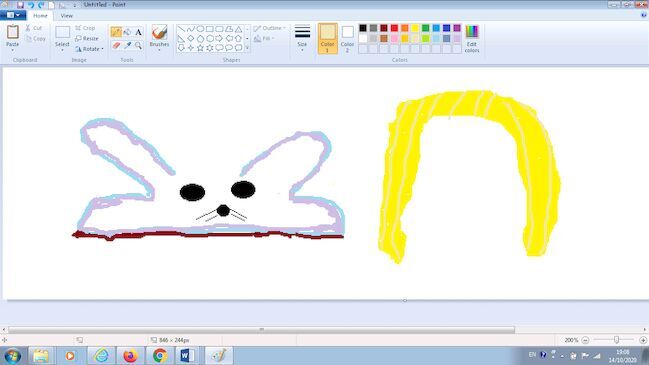Click the Cut button
The height and width of the screenshot is (365, 649).
[x=34, y=28]
